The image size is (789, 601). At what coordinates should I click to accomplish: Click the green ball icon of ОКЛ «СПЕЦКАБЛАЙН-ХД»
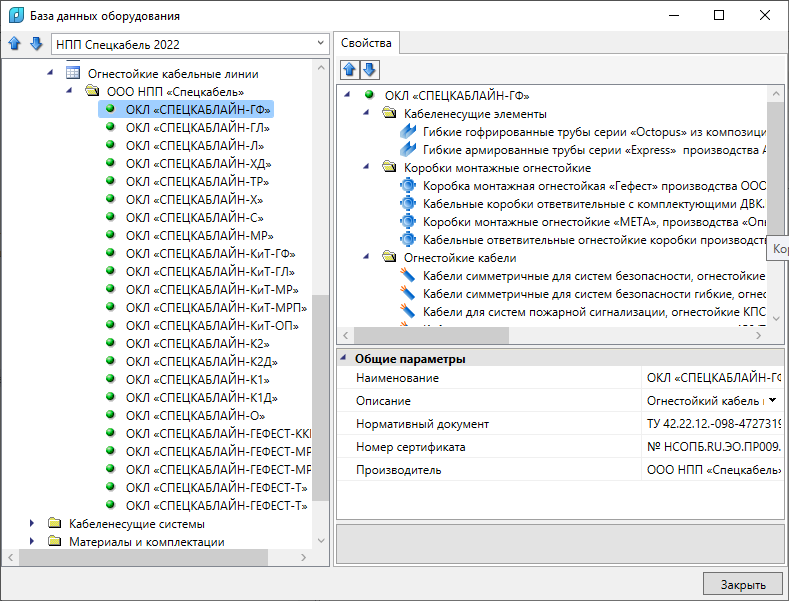[111, 163]
